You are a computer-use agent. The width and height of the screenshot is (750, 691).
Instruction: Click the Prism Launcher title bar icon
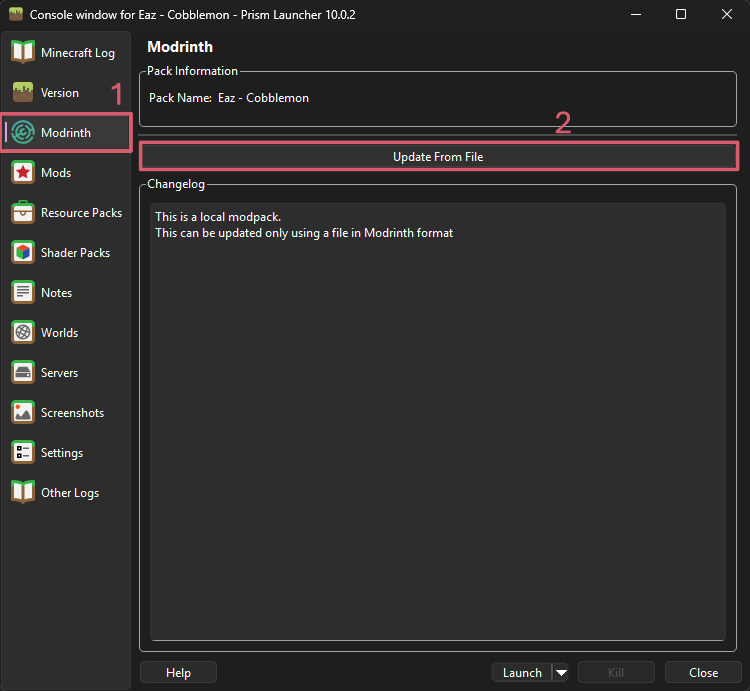click(15, 15)
